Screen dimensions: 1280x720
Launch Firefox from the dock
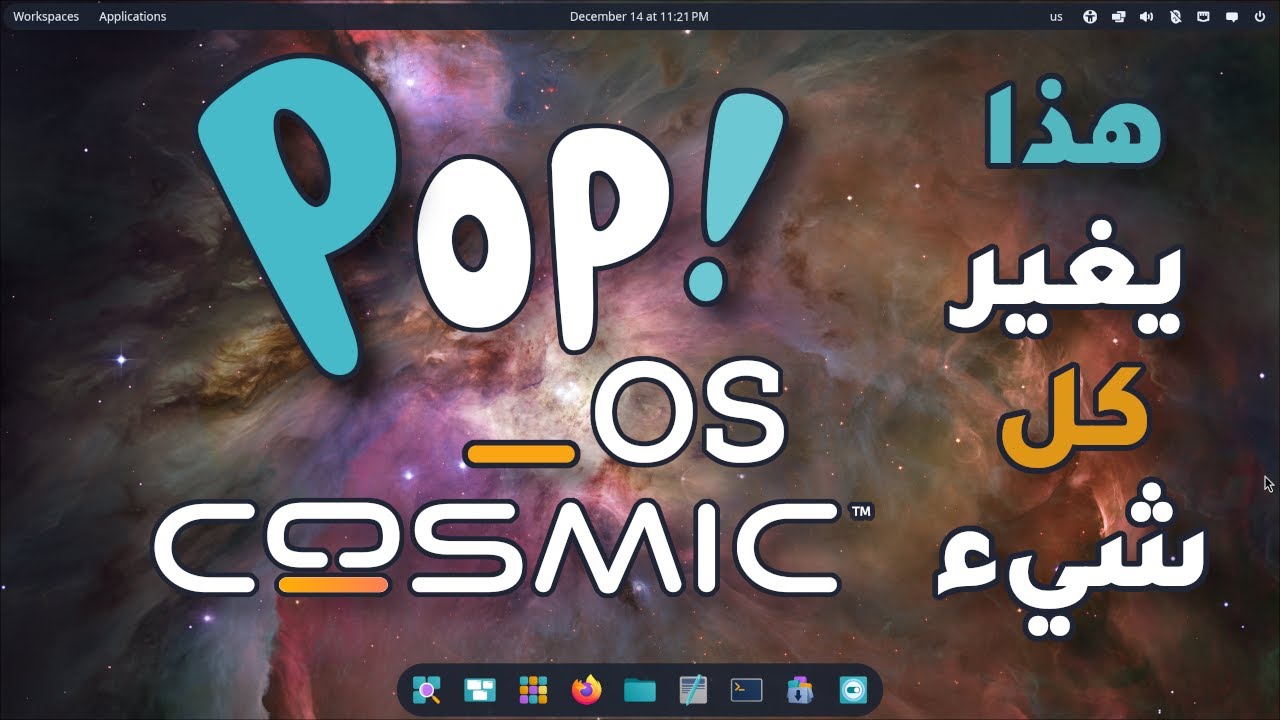point(587,690)
